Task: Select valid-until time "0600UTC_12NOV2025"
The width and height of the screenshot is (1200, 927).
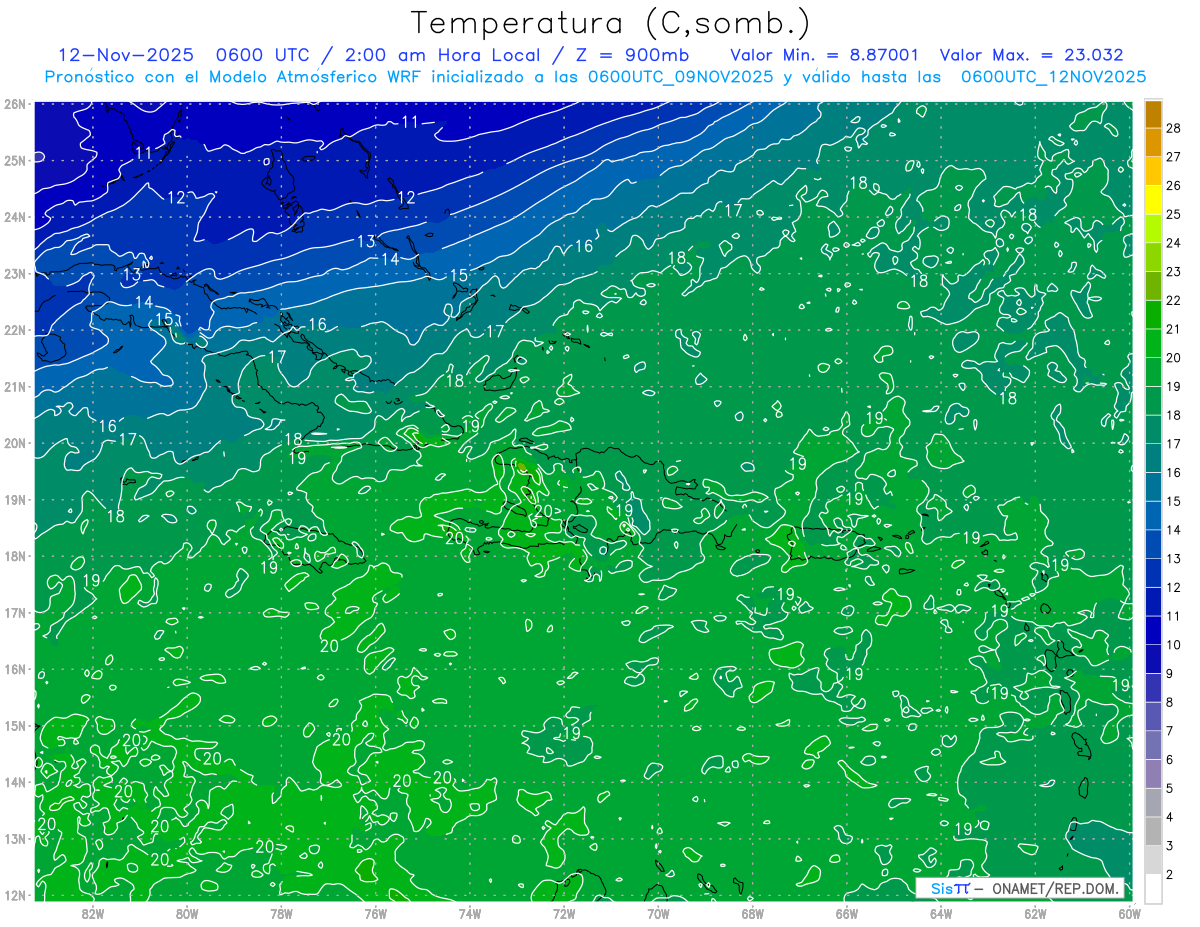Action: [x=1053, y=76]
